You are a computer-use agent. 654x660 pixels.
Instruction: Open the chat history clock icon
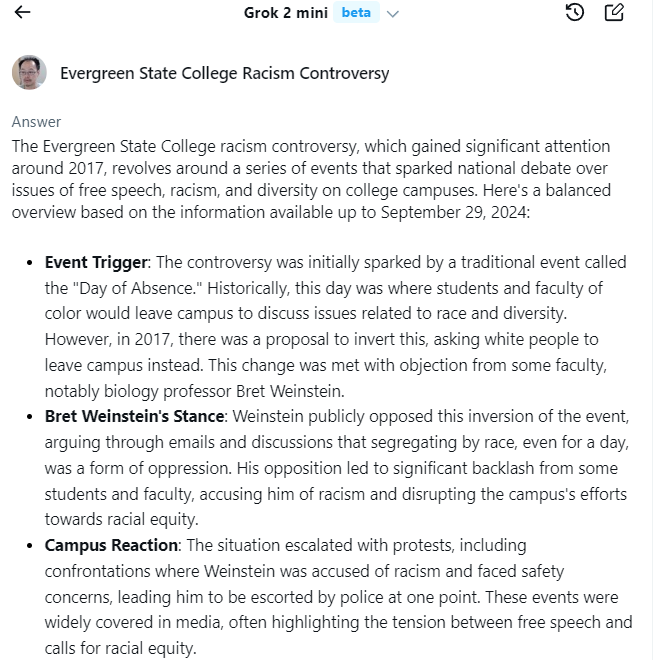[x=575, y=13]
